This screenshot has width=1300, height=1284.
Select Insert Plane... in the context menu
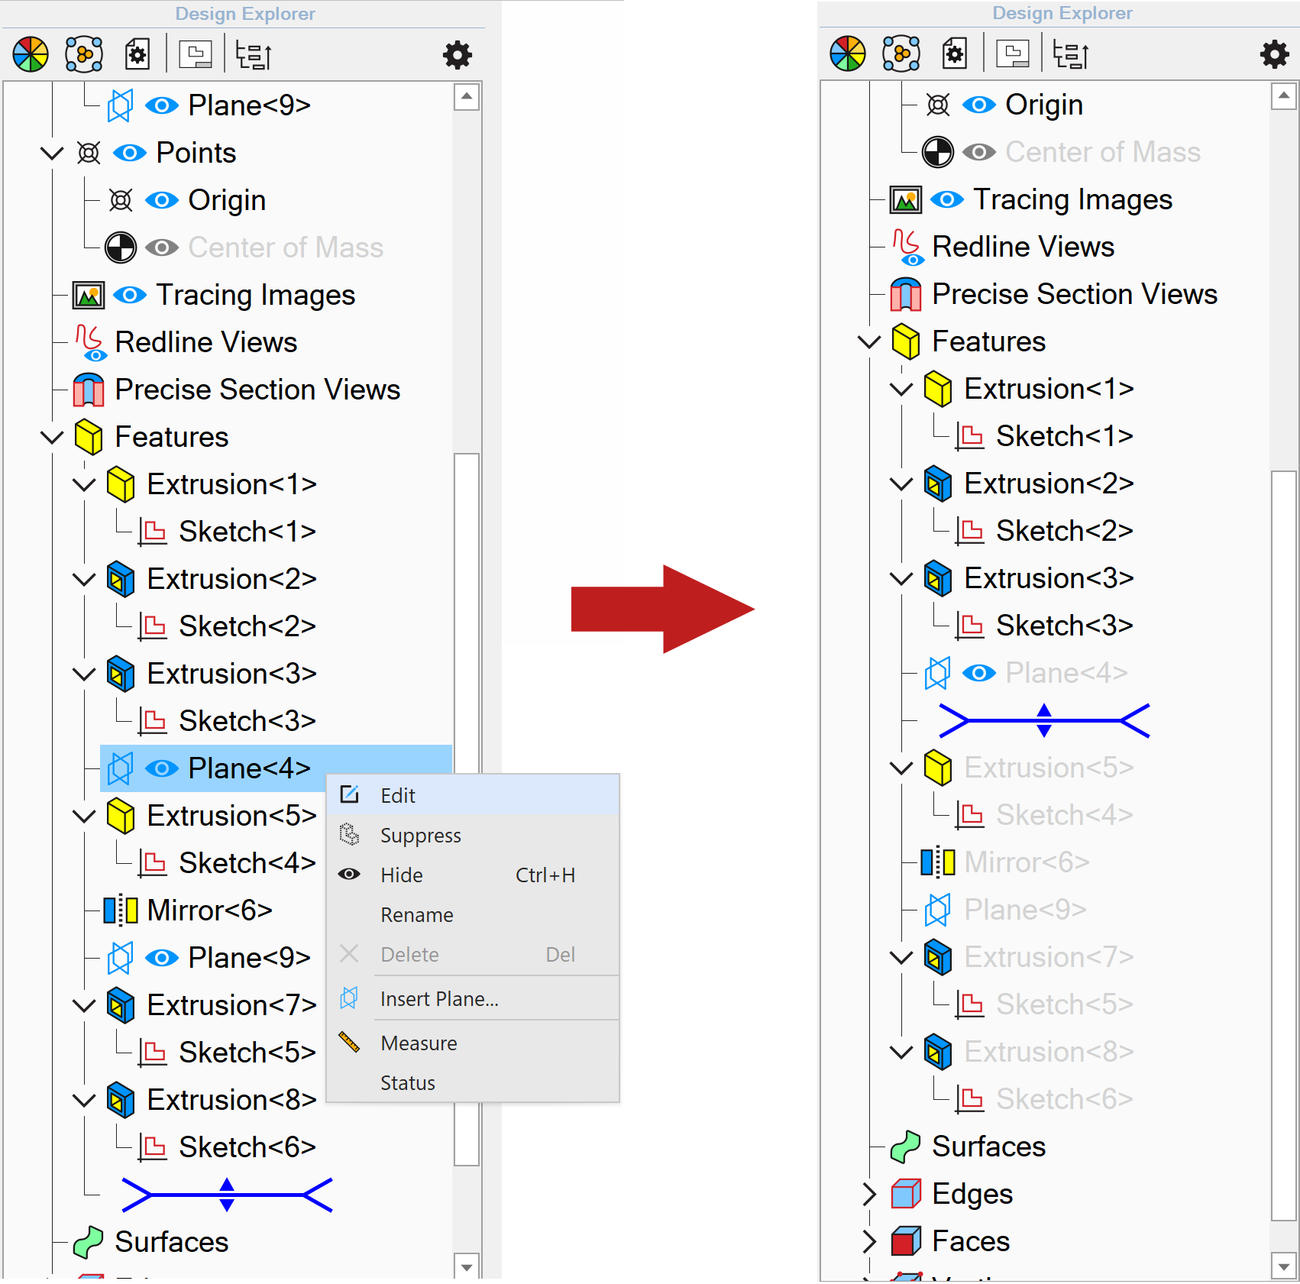(x=439, y=999)
